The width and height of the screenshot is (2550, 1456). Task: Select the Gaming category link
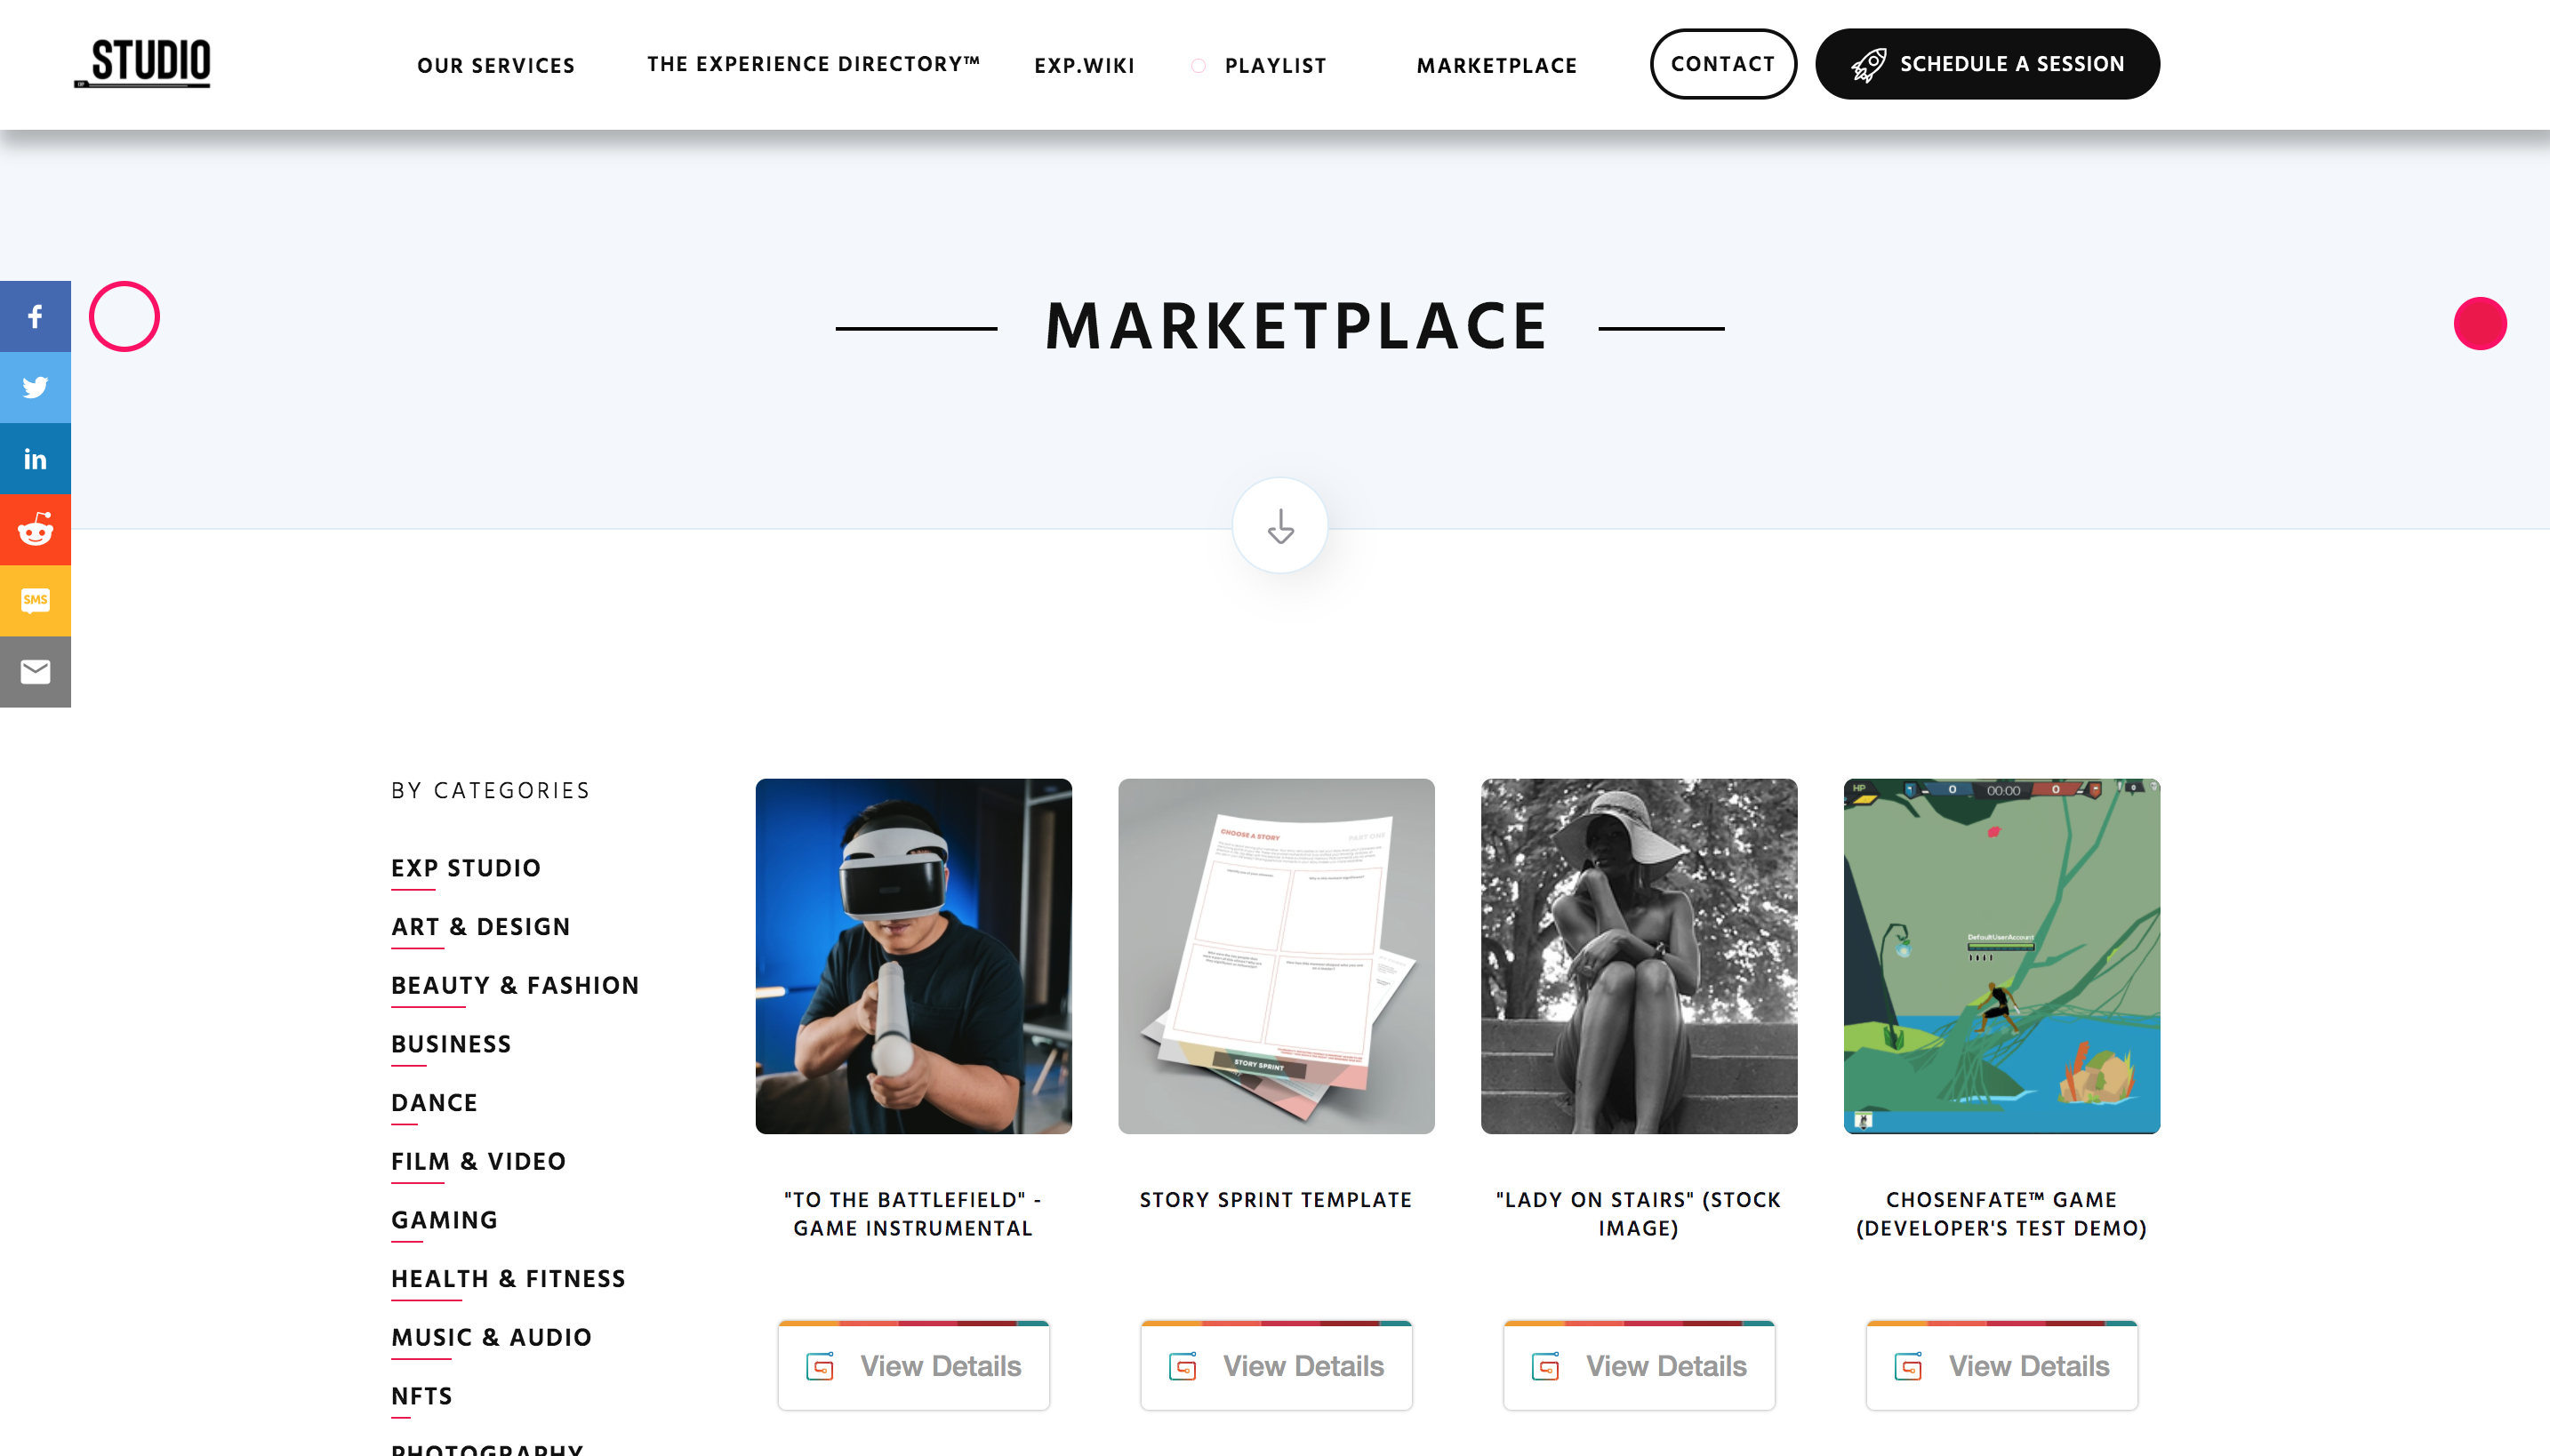(444, 1220)
